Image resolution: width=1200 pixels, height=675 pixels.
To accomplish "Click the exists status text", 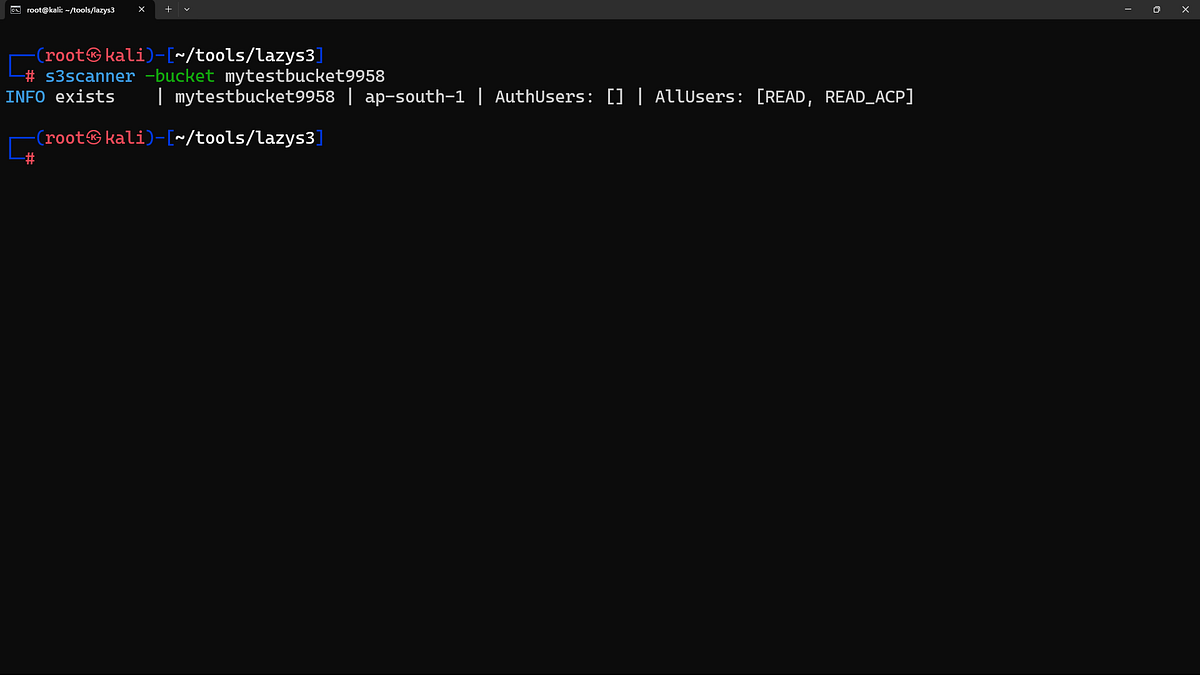I will 85,96.
